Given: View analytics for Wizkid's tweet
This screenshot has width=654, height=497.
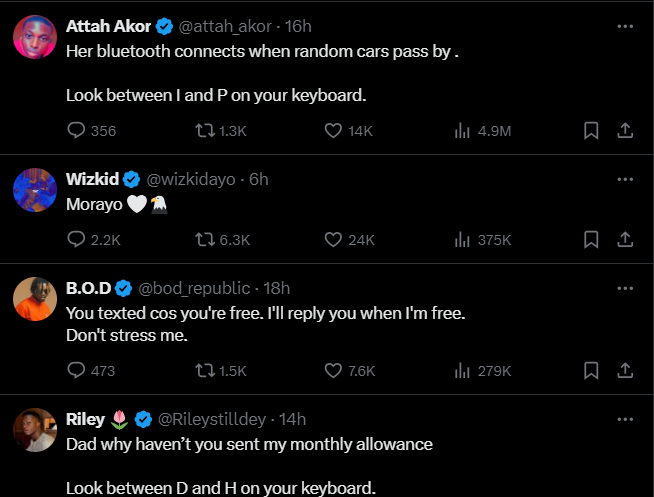Looking at the screenshot, I should tap(462, 239).
